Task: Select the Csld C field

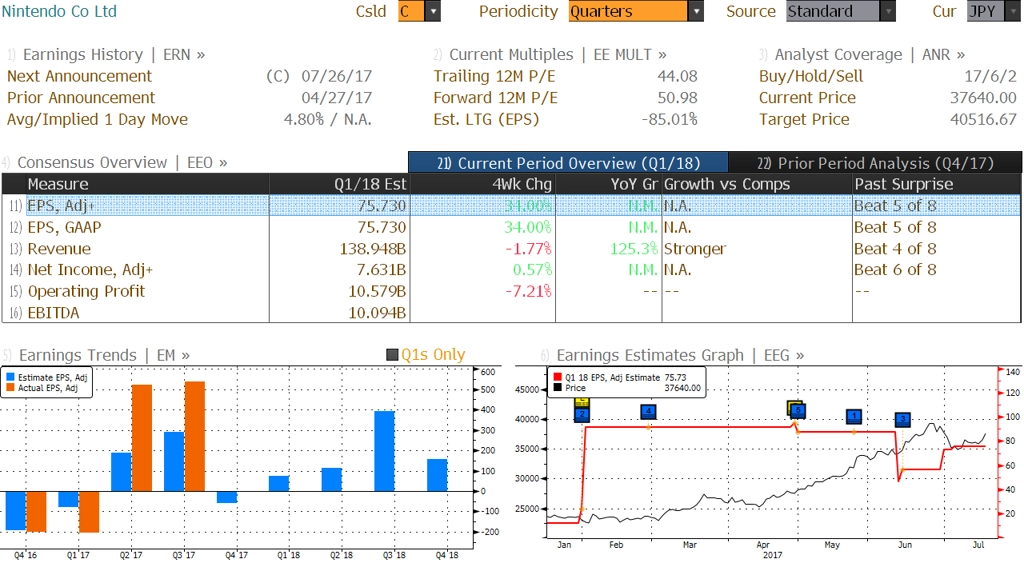Action: pyautogui.click(x=411, y=11)
